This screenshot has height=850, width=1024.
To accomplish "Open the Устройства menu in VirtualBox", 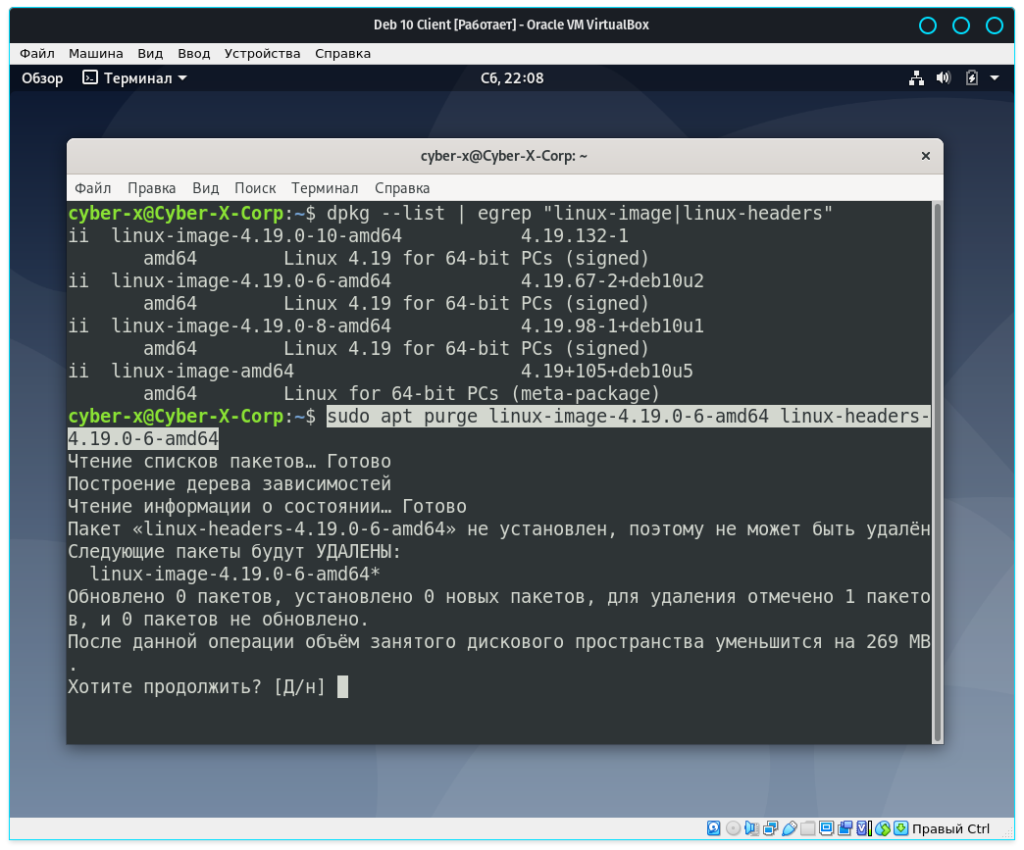I will tap(262, 53).
